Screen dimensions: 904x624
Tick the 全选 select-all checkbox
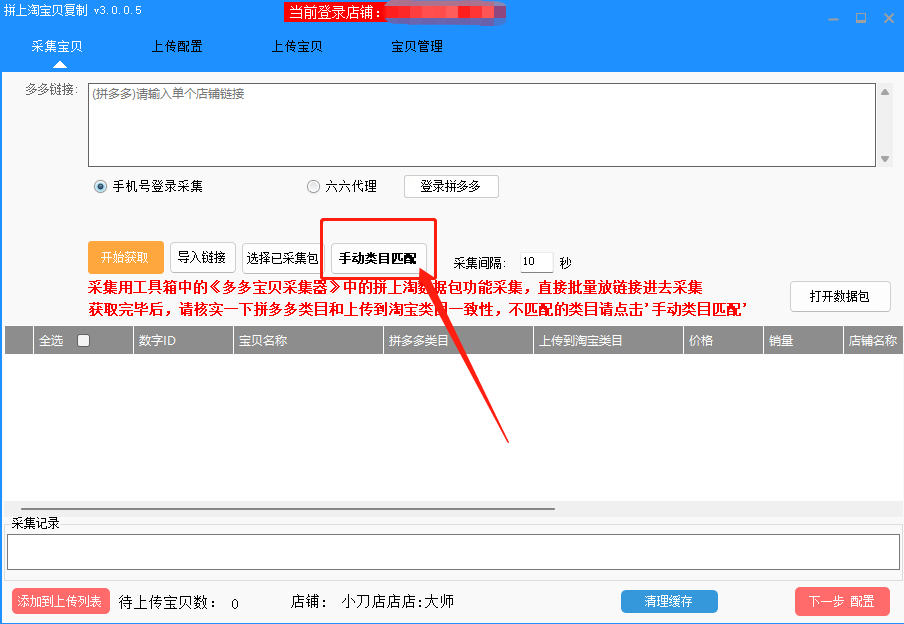point(84,341)
